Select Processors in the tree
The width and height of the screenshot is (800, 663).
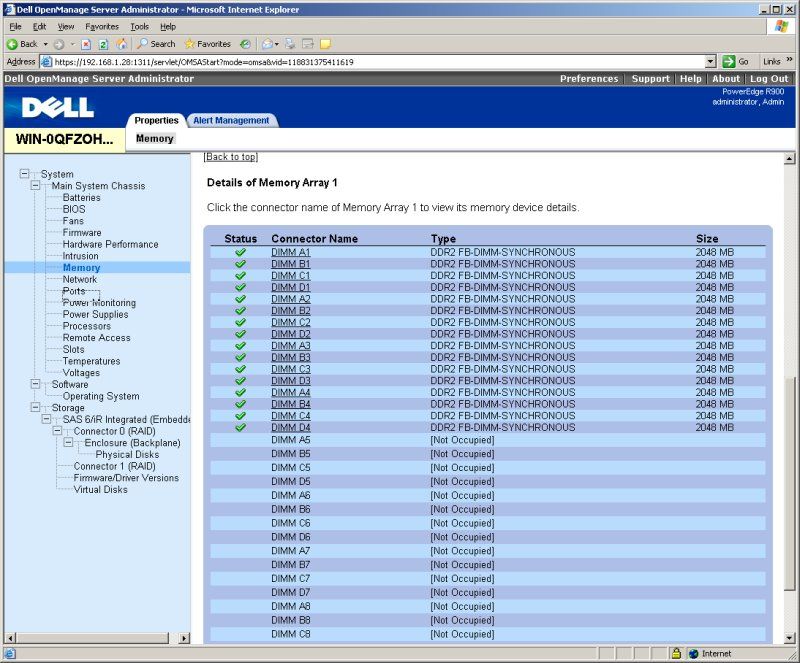87,326
